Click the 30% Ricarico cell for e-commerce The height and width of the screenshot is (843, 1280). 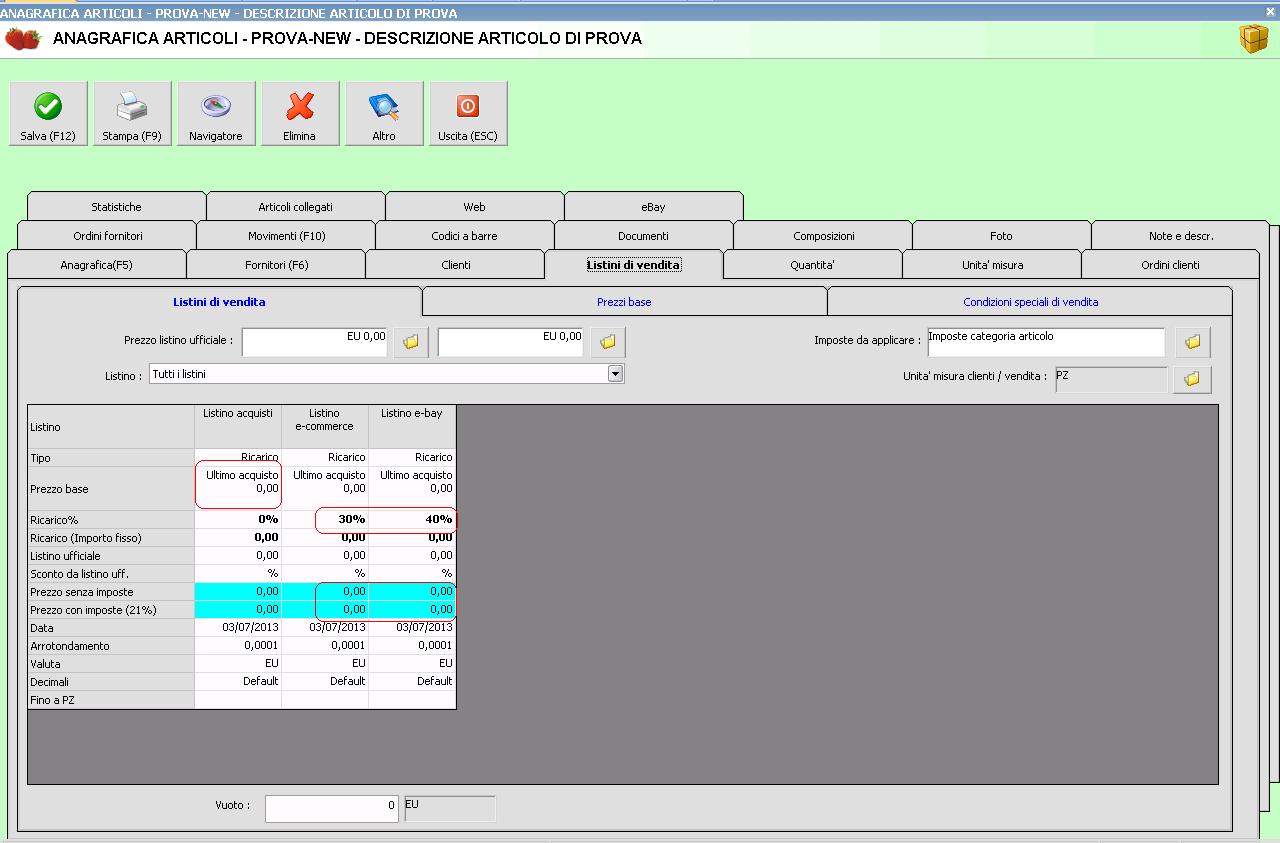tap(325, 520)
